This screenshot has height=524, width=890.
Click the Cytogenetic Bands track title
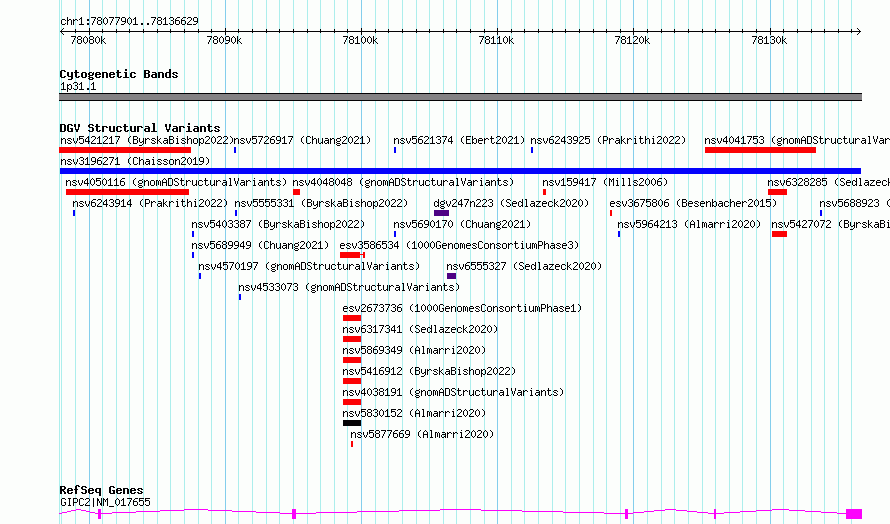119,74
